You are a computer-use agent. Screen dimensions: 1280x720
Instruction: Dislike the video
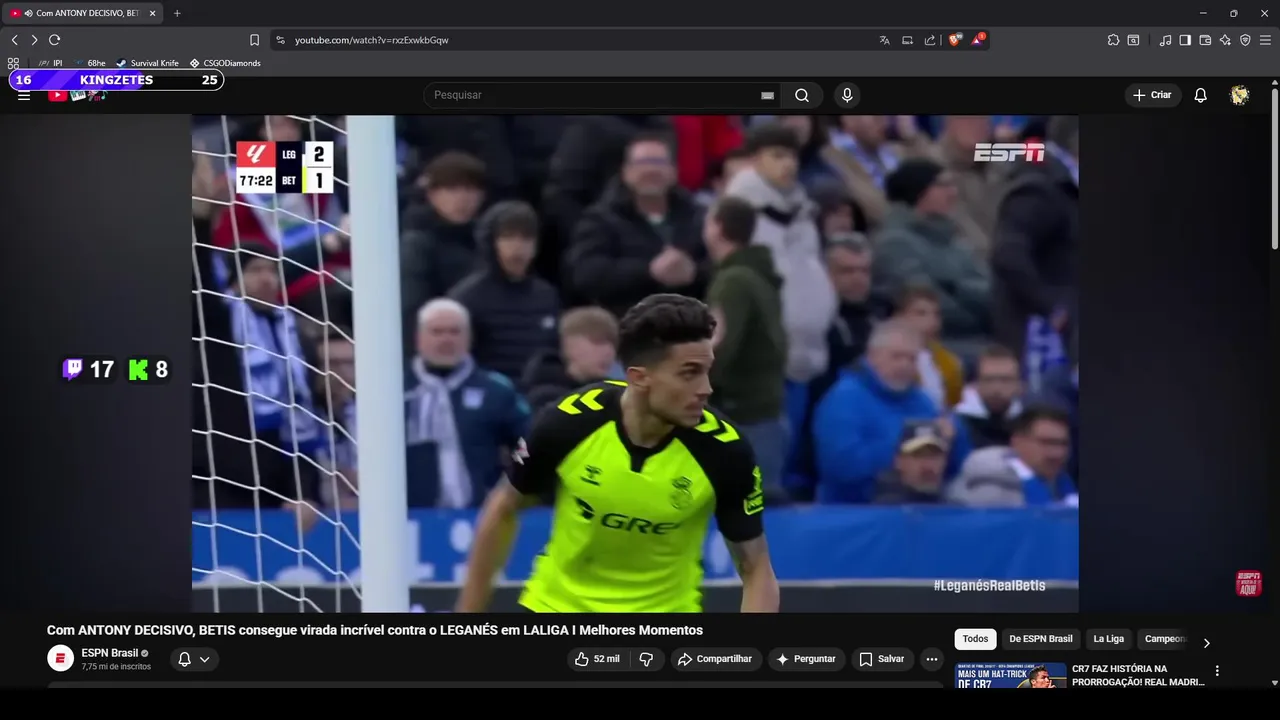[646, 659]
